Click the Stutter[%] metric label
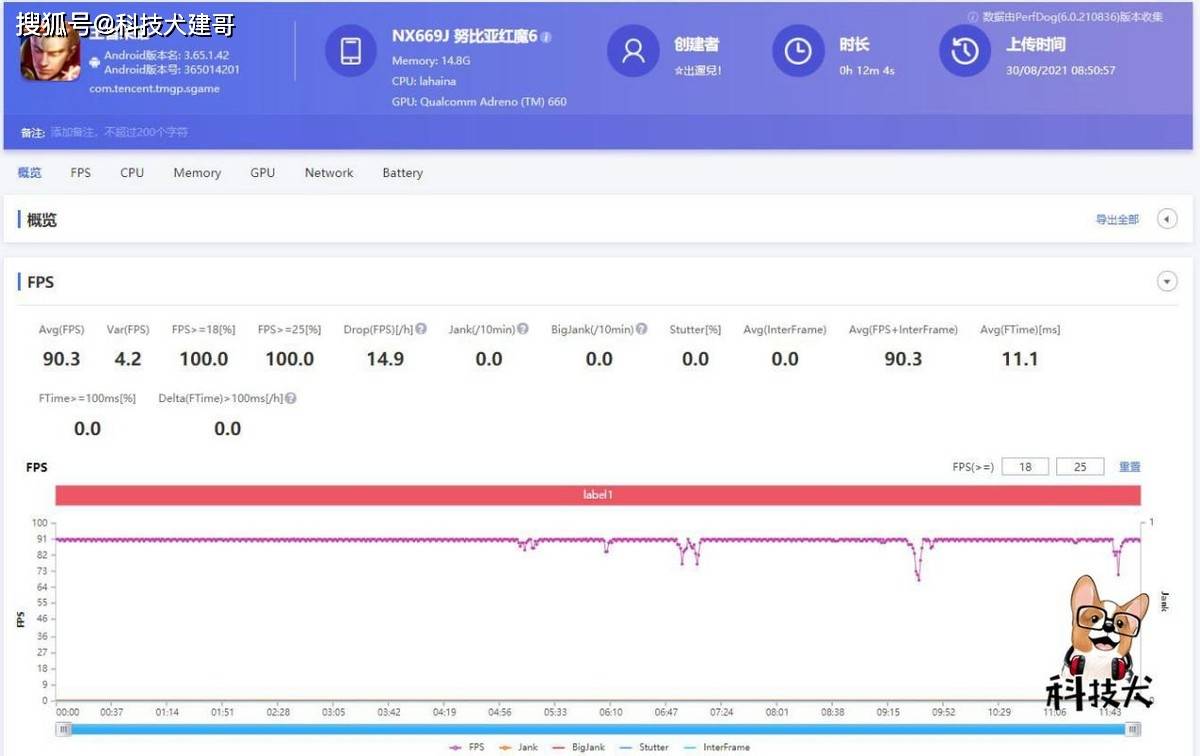 click(x=695, y=329)
